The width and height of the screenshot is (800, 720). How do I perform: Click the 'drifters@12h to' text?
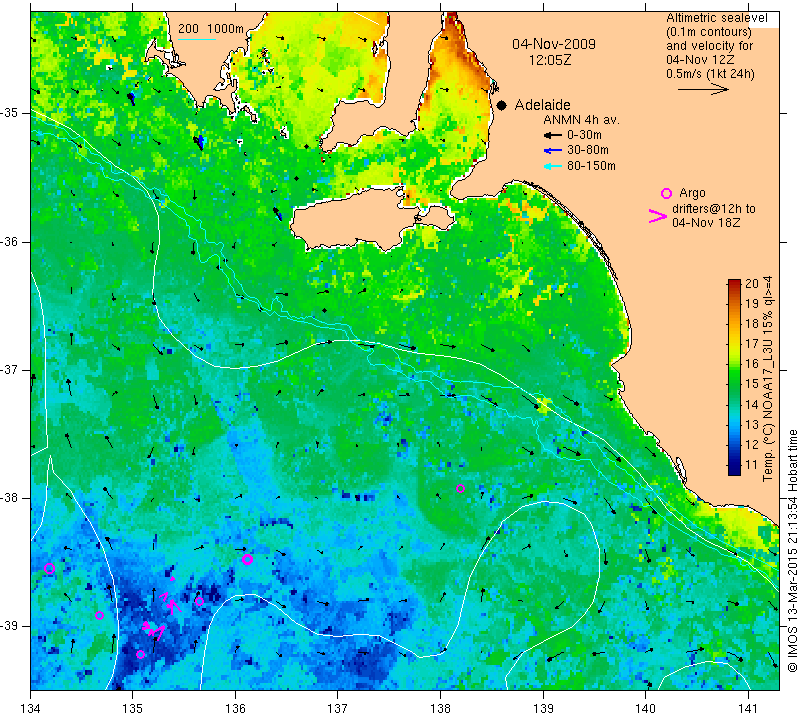point(714,209)
